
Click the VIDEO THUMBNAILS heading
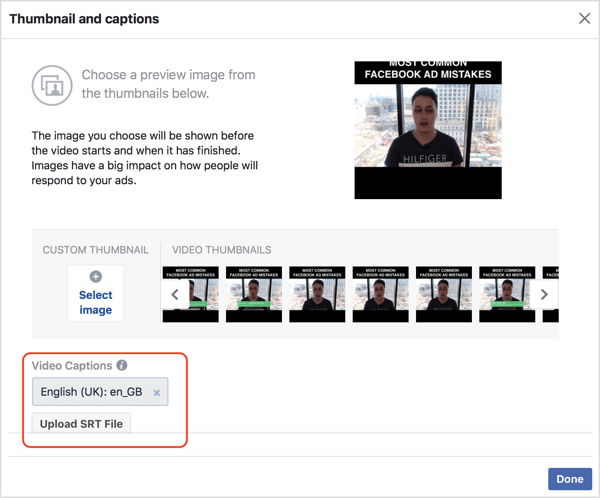click(x=222, y=250)
